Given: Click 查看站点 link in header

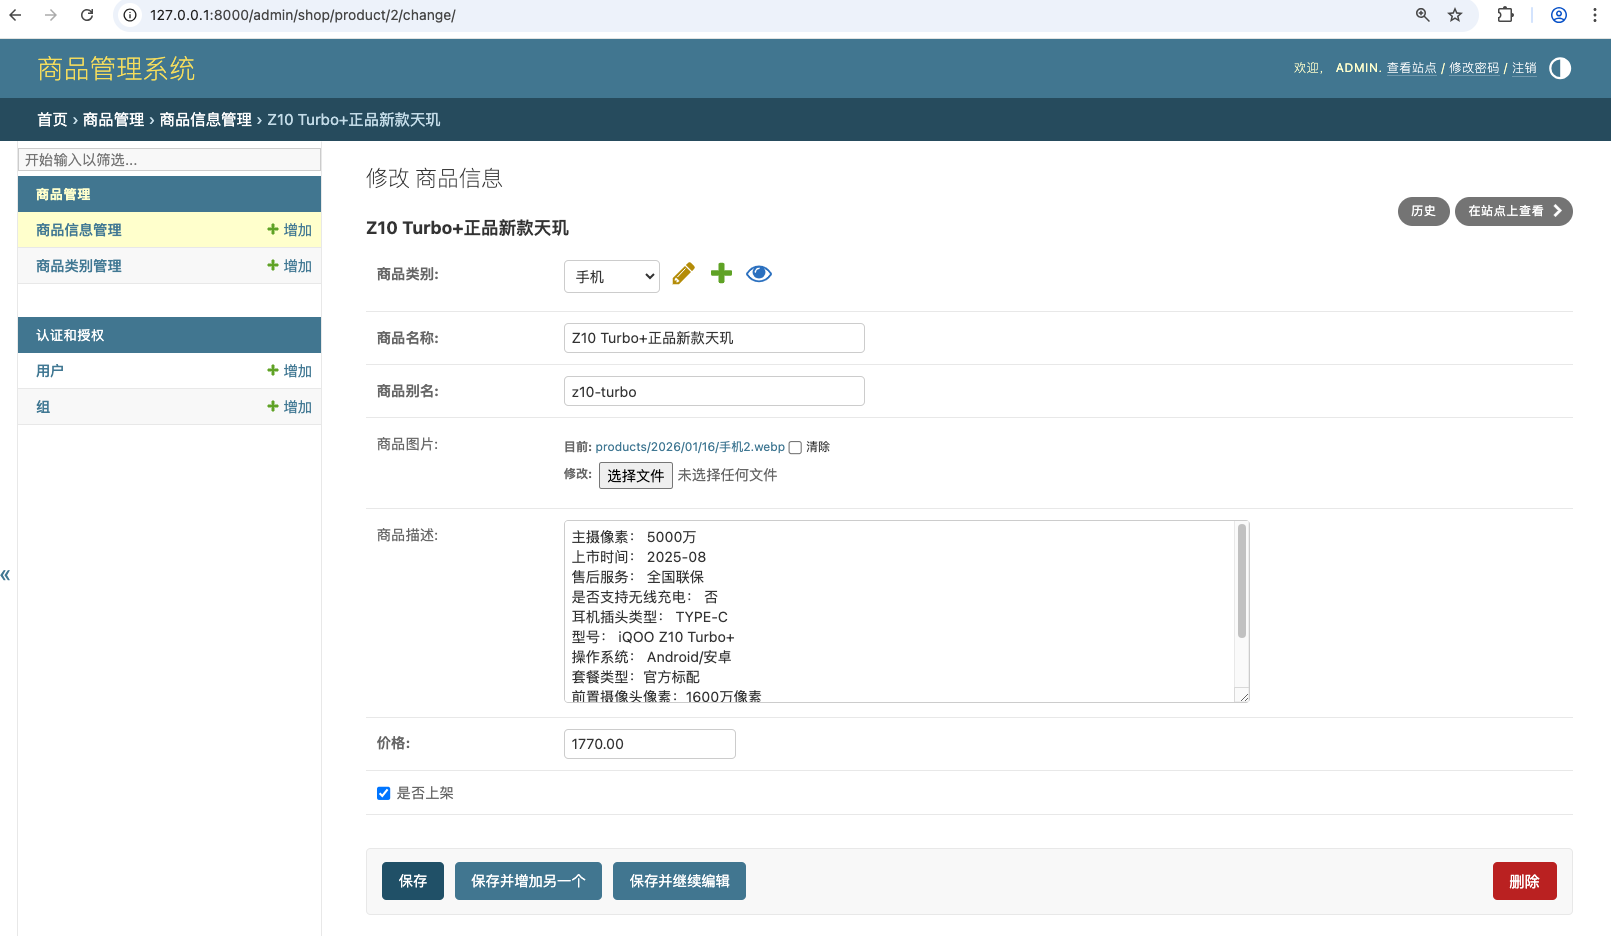Looking at the screenshot, I should [1411, 68].
